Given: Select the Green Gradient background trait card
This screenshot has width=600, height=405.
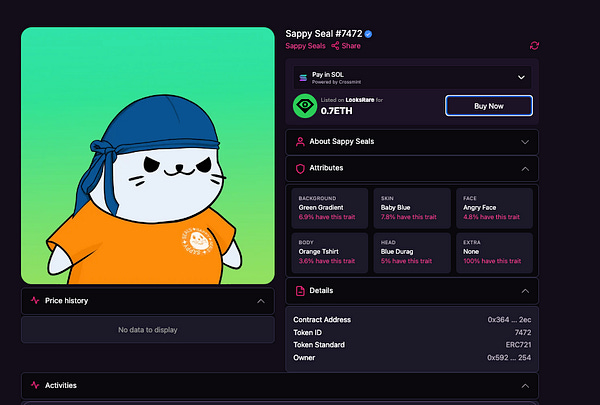Looking at the screenshot, I should (x=329, y=208).
